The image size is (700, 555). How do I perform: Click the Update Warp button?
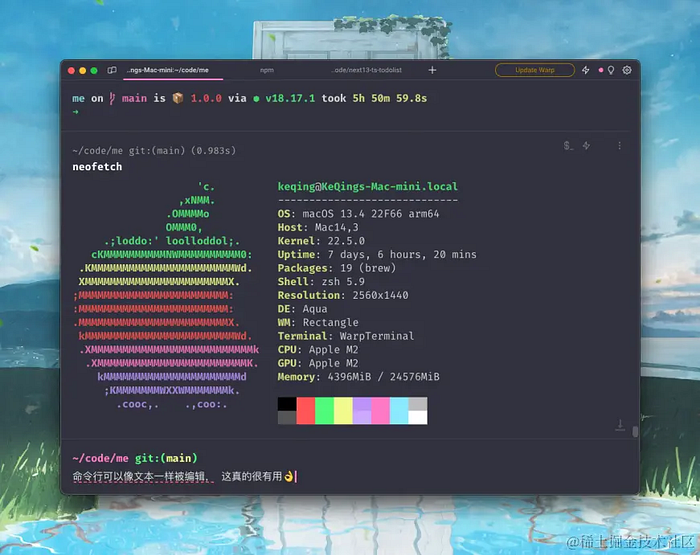pos(535,70)
